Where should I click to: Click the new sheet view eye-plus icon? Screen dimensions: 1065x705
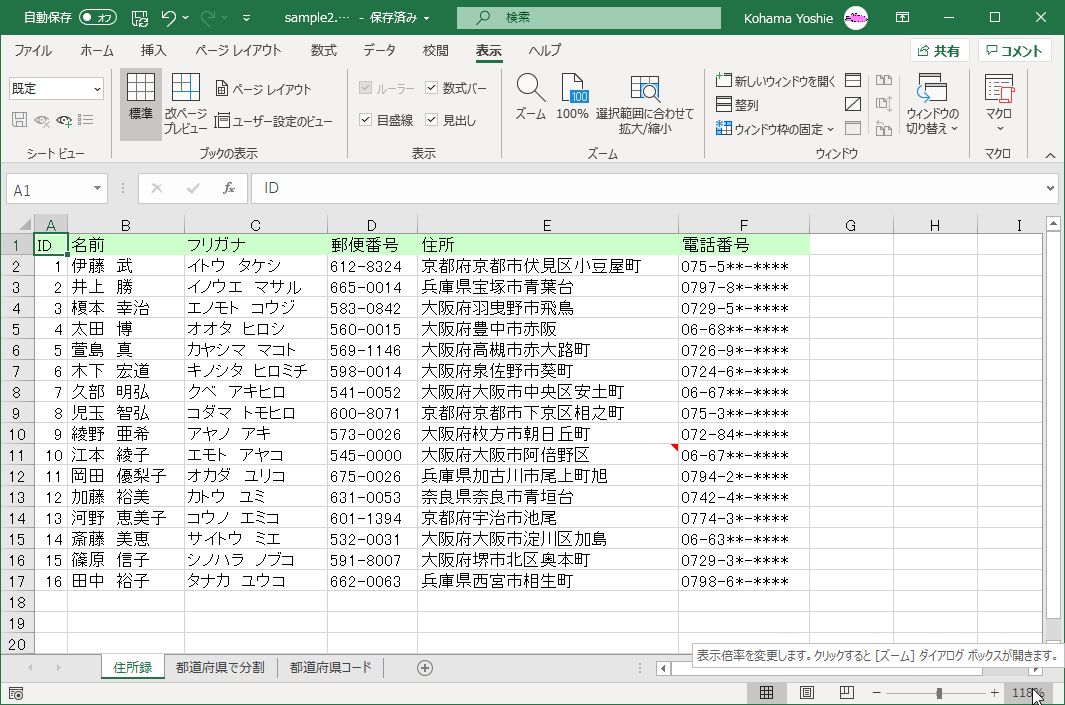tap(65, 120)
